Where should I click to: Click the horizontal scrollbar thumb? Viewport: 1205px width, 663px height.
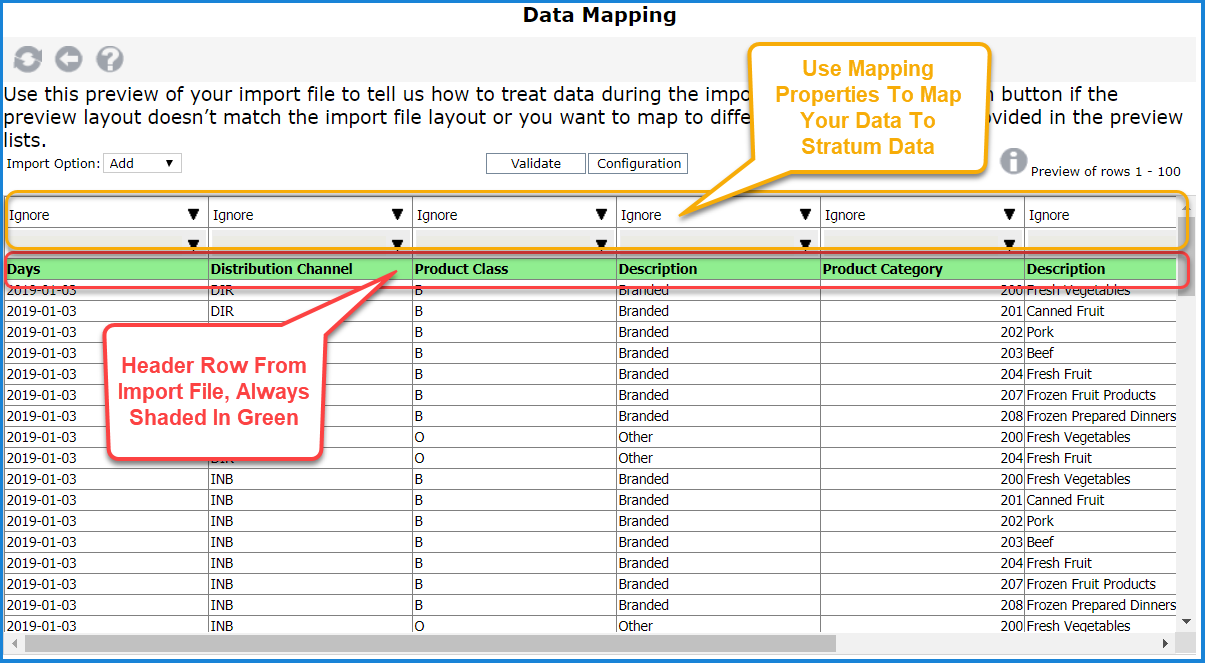(x=430, y=643)
